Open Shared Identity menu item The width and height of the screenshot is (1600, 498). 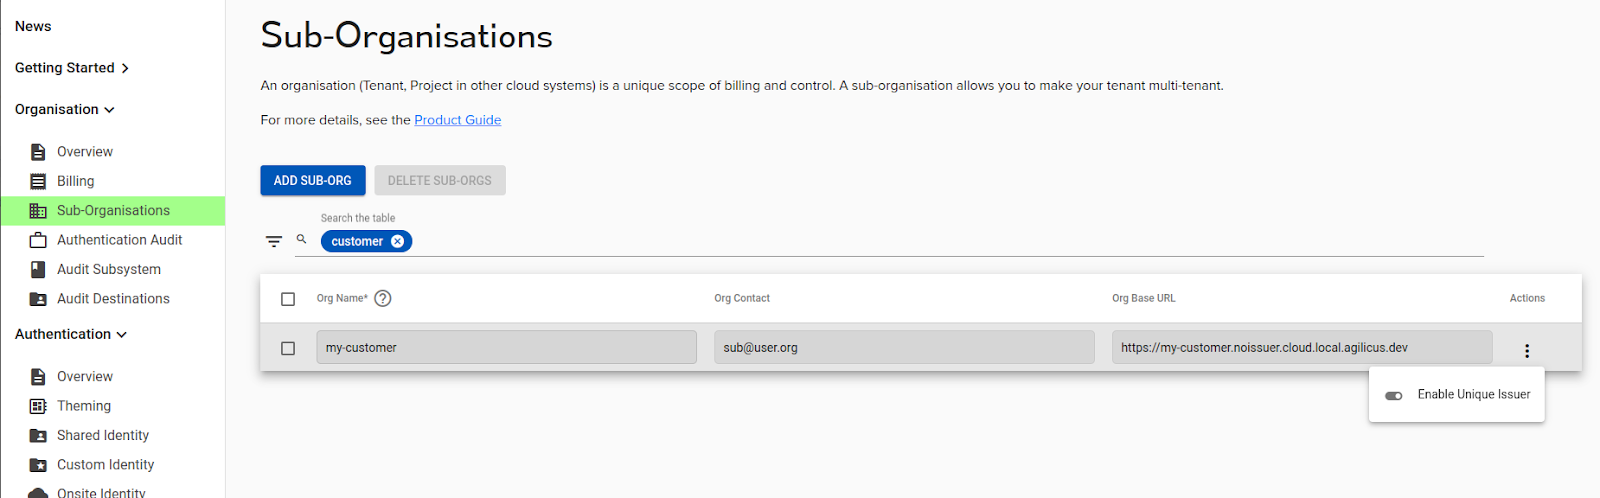[103, 435]
